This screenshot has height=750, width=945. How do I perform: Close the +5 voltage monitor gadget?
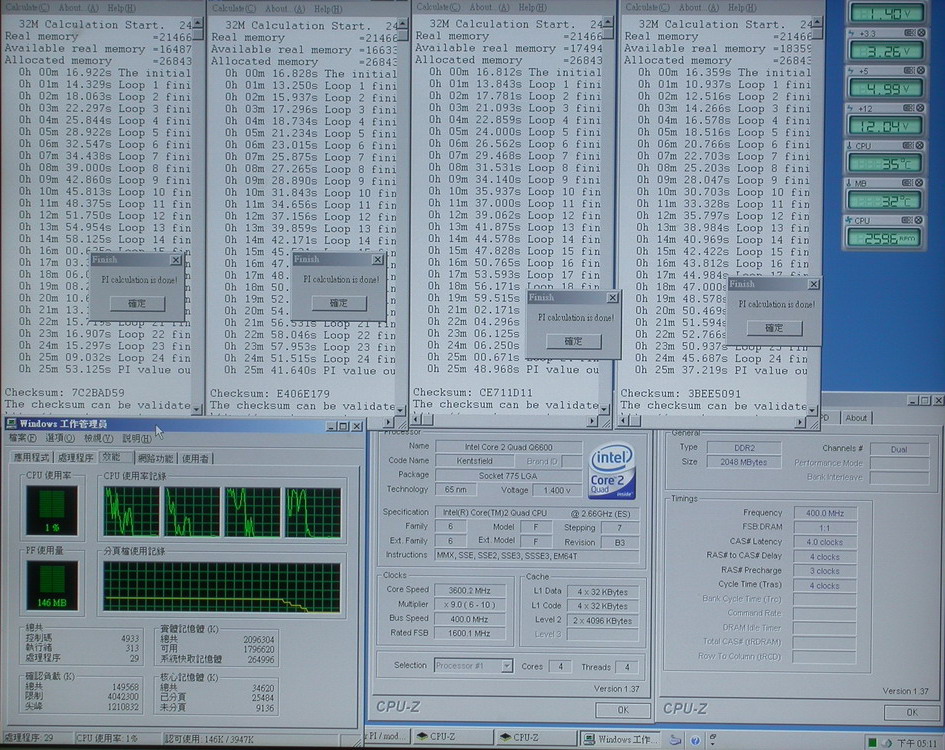pyautogui.click(x=920, y=71)
